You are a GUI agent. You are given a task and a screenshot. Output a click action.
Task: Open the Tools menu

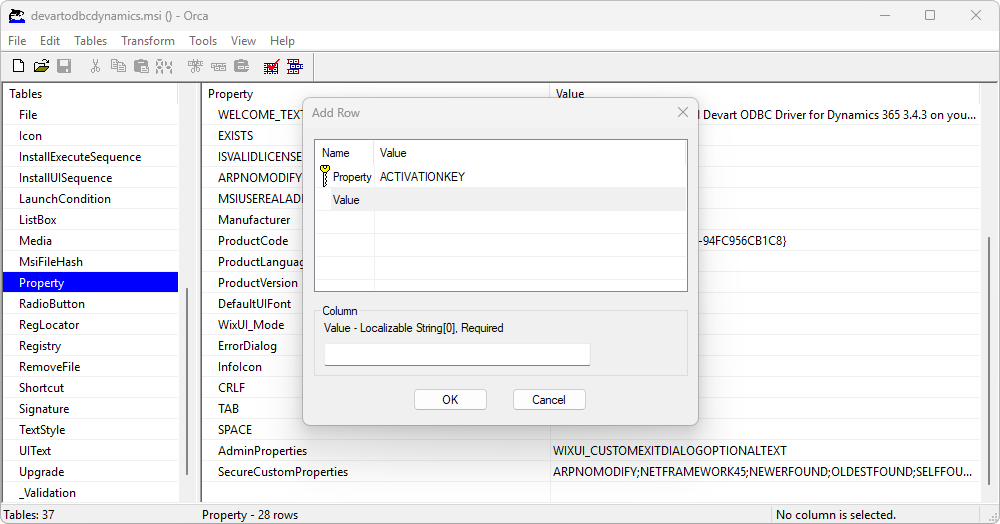203,41
